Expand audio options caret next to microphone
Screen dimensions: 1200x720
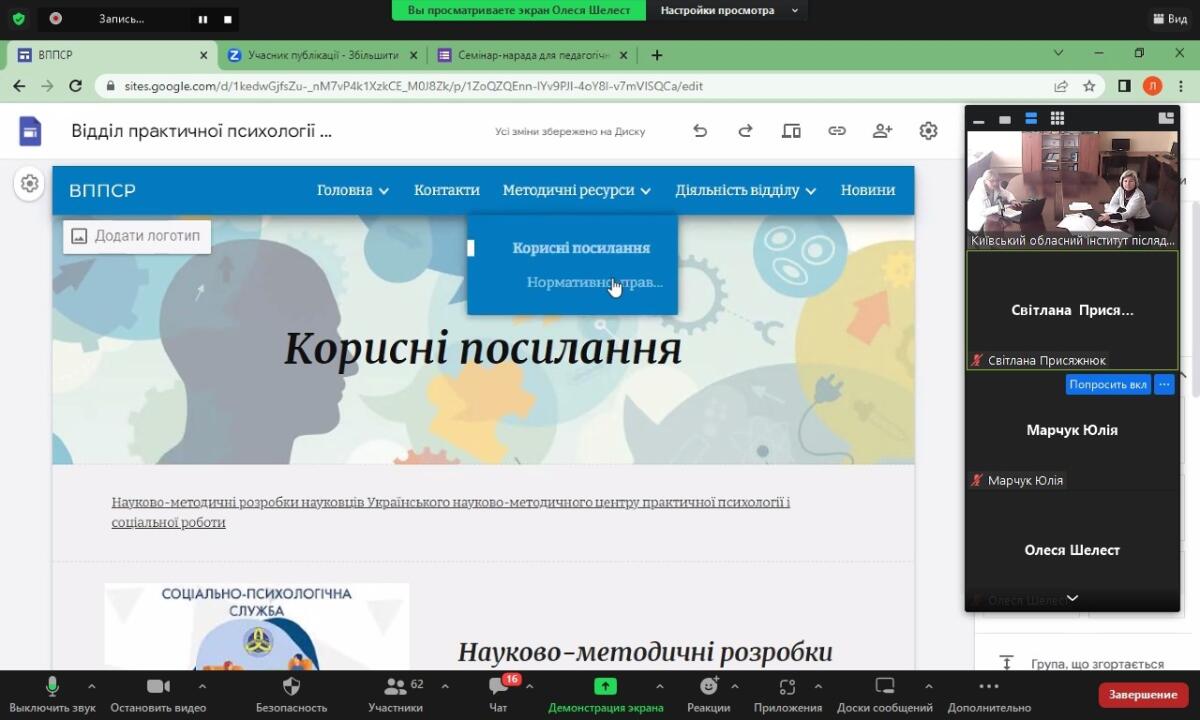click(92, 686)
